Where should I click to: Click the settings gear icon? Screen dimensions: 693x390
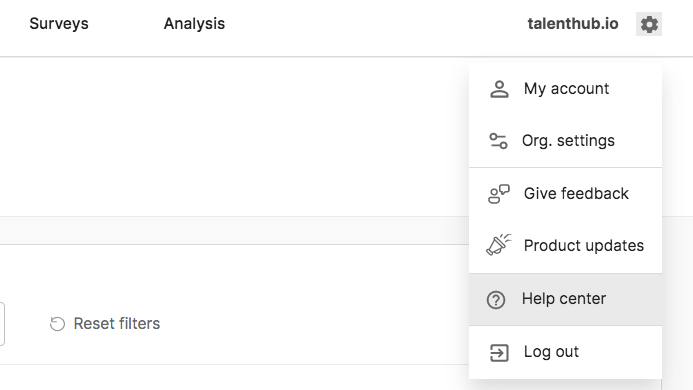point(649,24)
